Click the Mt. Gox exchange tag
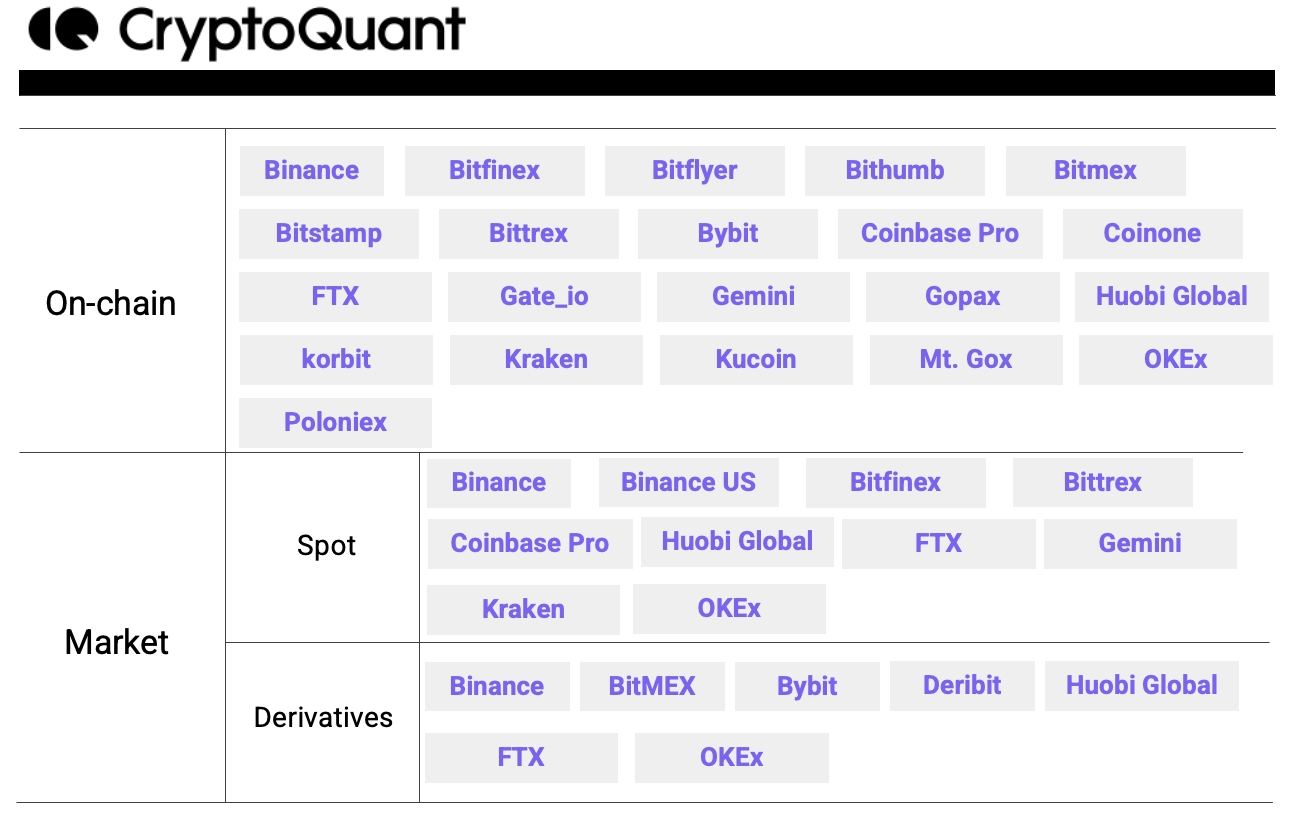This screenshot has height=824, width=1298. coord(966,359)
